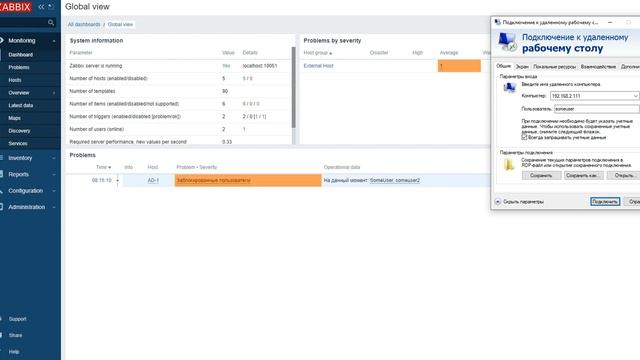Open the Support link in the sidebar
This screenshot has width=640, height=360.
point(18,319)
